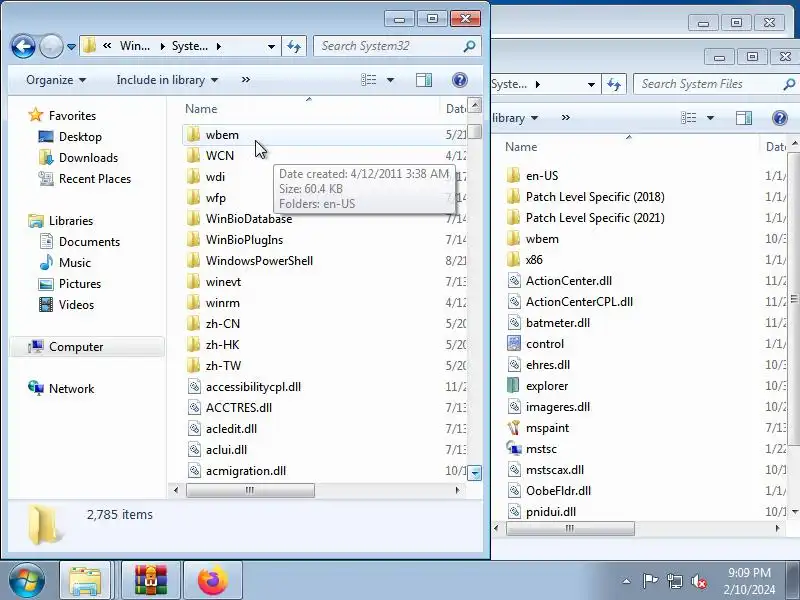The image size is (800, 600).
Task: Select Patch Level Specific (2021) folder
Action: point(595,217)
